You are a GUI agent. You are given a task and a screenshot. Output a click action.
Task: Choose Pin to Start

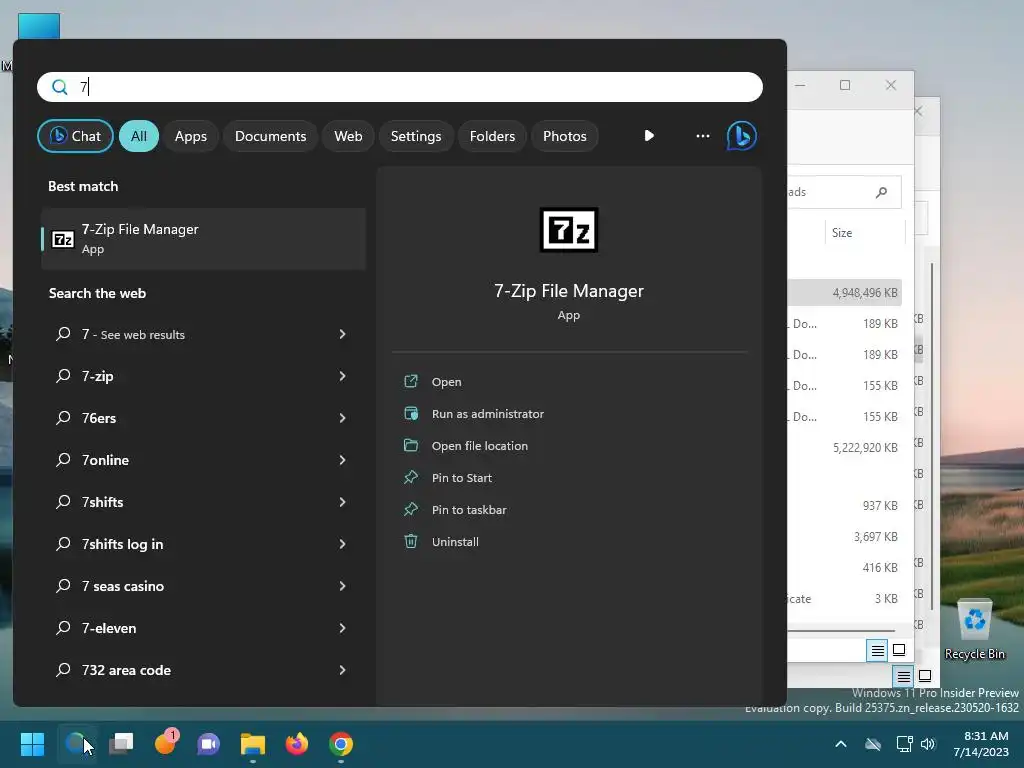[462, 478]
